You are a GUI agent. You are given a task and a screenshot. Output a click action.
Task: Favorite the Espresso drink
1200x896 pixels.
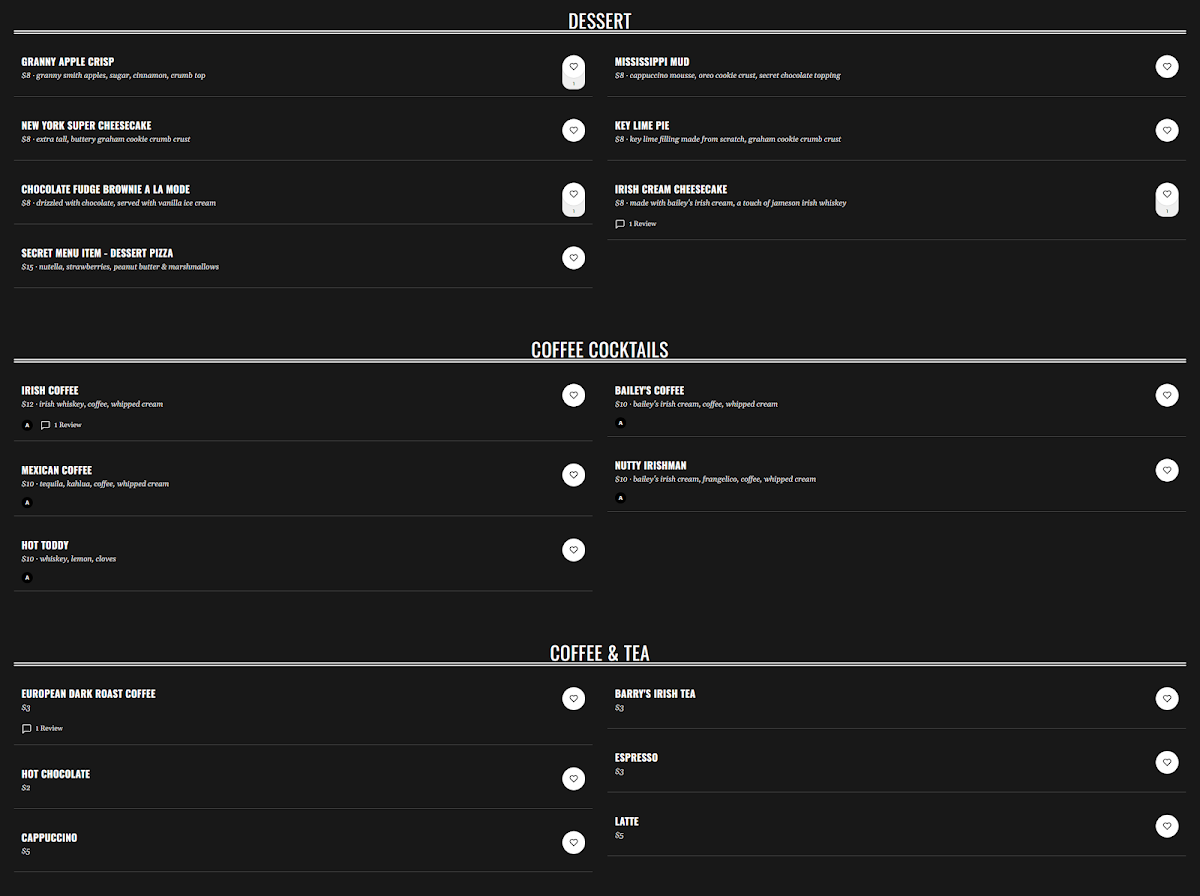(1167, 763)
